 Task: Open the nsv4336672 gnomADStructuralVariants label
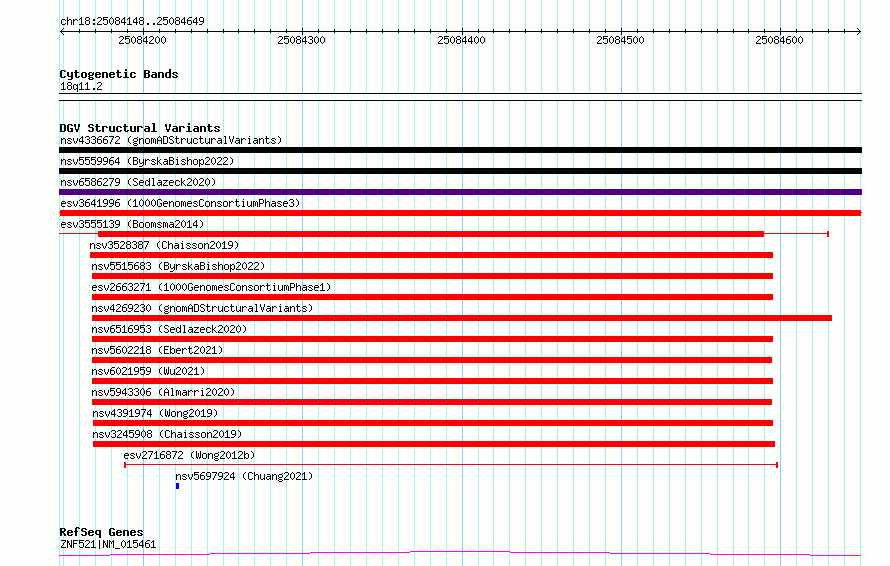click(x=171, y=140)
